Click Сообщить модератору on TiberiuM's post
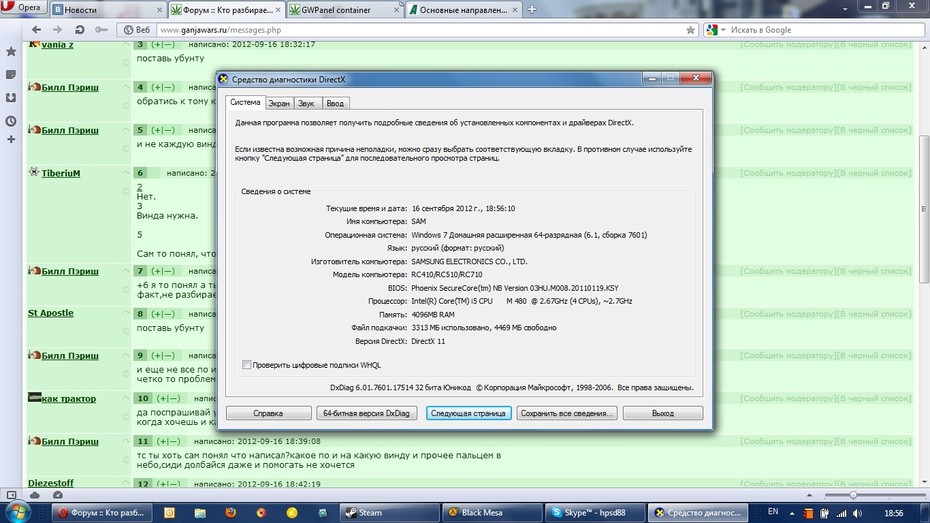 tap(787, 173)
